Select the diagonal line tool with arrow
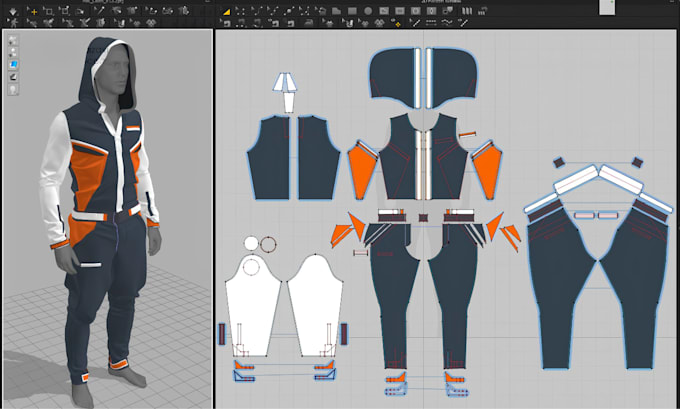 [415, 23]
